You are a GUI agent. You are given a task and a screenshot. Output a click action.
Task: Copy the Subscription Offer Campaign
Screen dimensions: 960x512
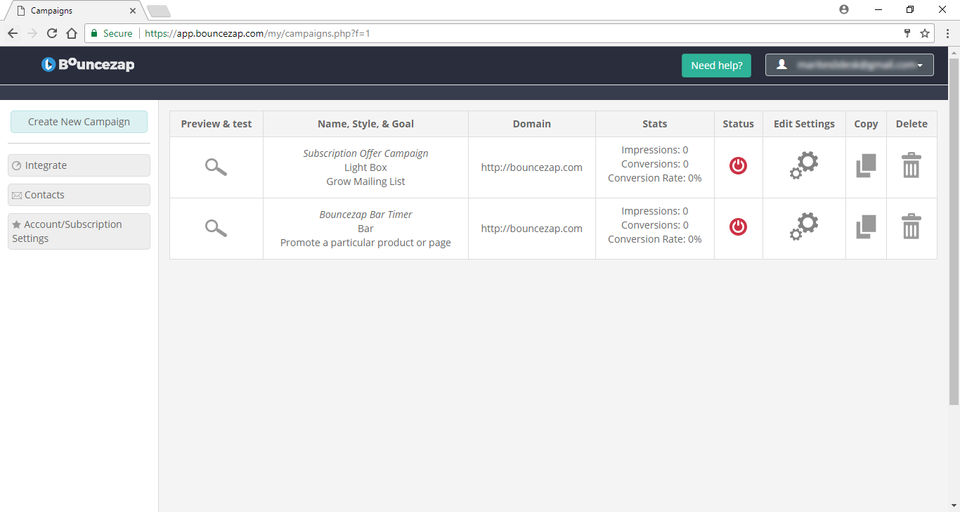(x=866, y=166)
